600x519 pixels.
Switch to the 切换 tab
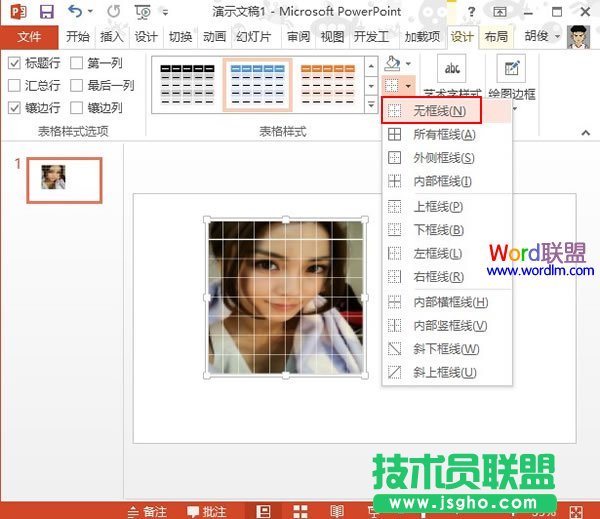(180, 37)
